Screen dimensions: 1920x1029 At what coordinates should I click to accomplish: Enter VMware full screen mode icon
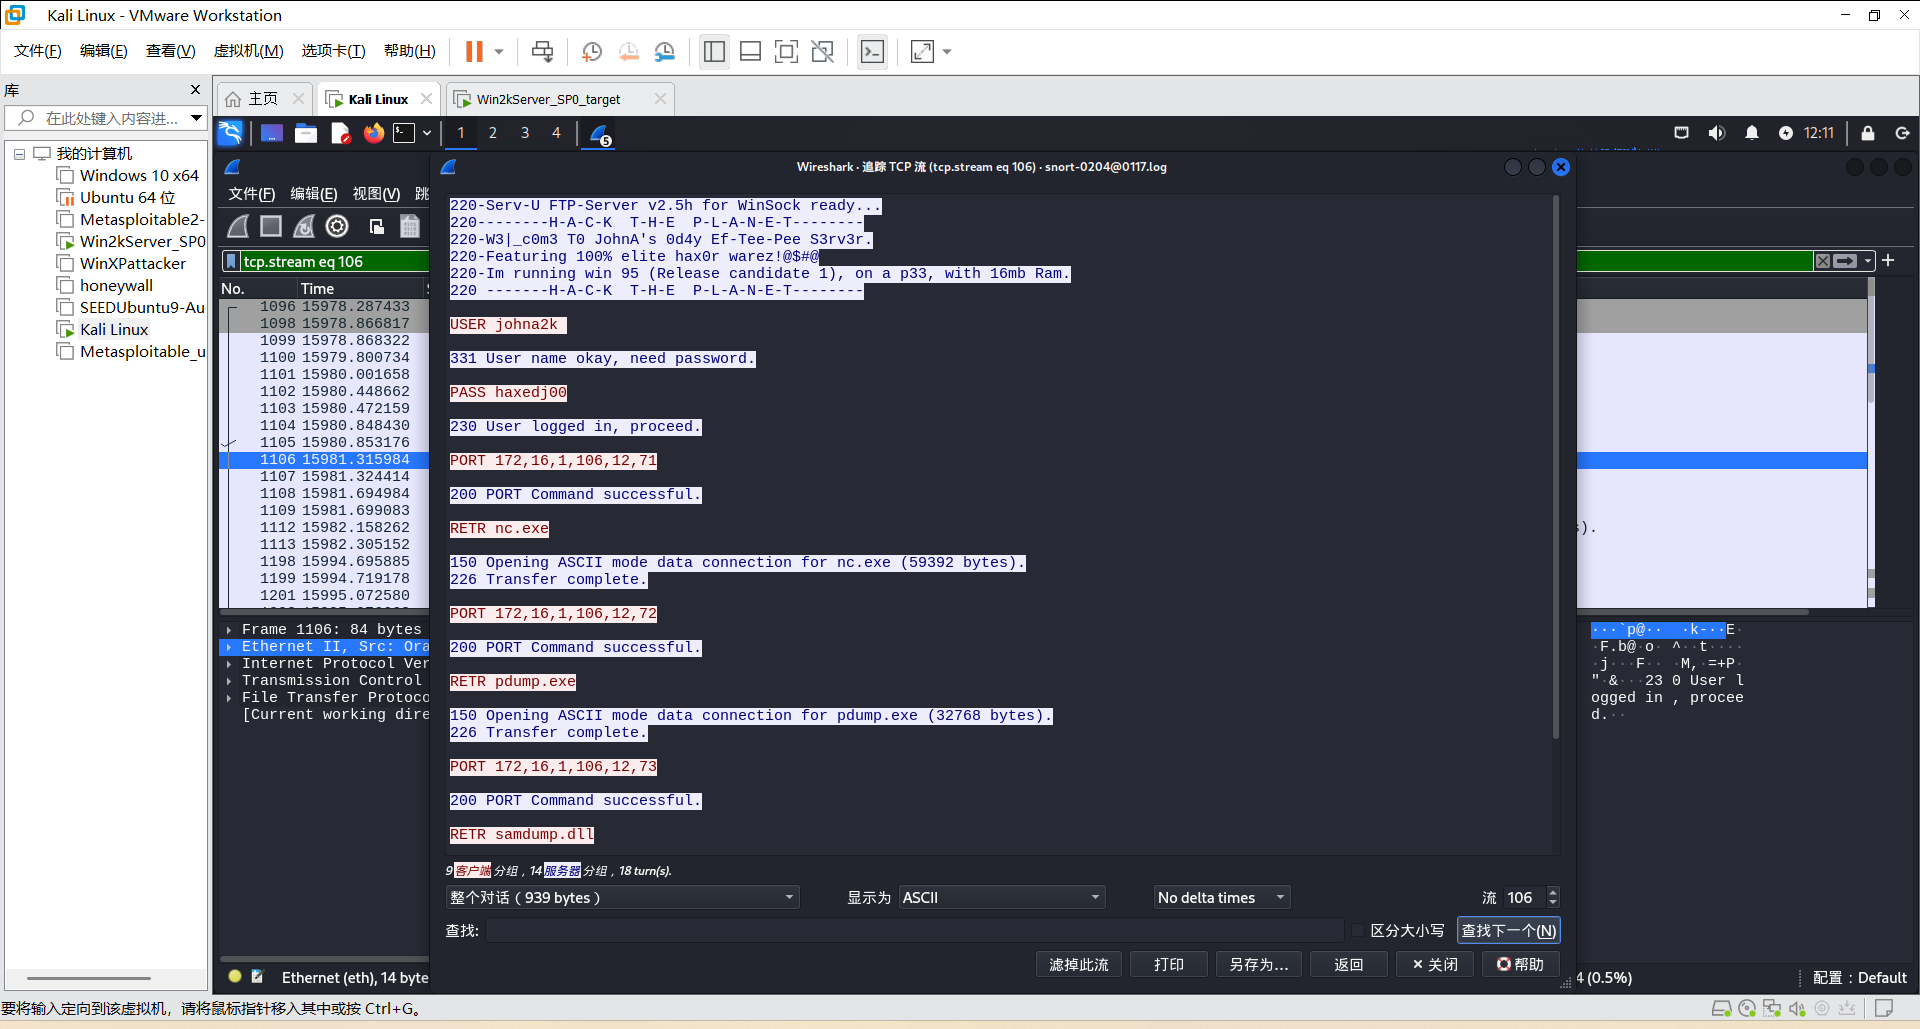(x=787, y=51)
